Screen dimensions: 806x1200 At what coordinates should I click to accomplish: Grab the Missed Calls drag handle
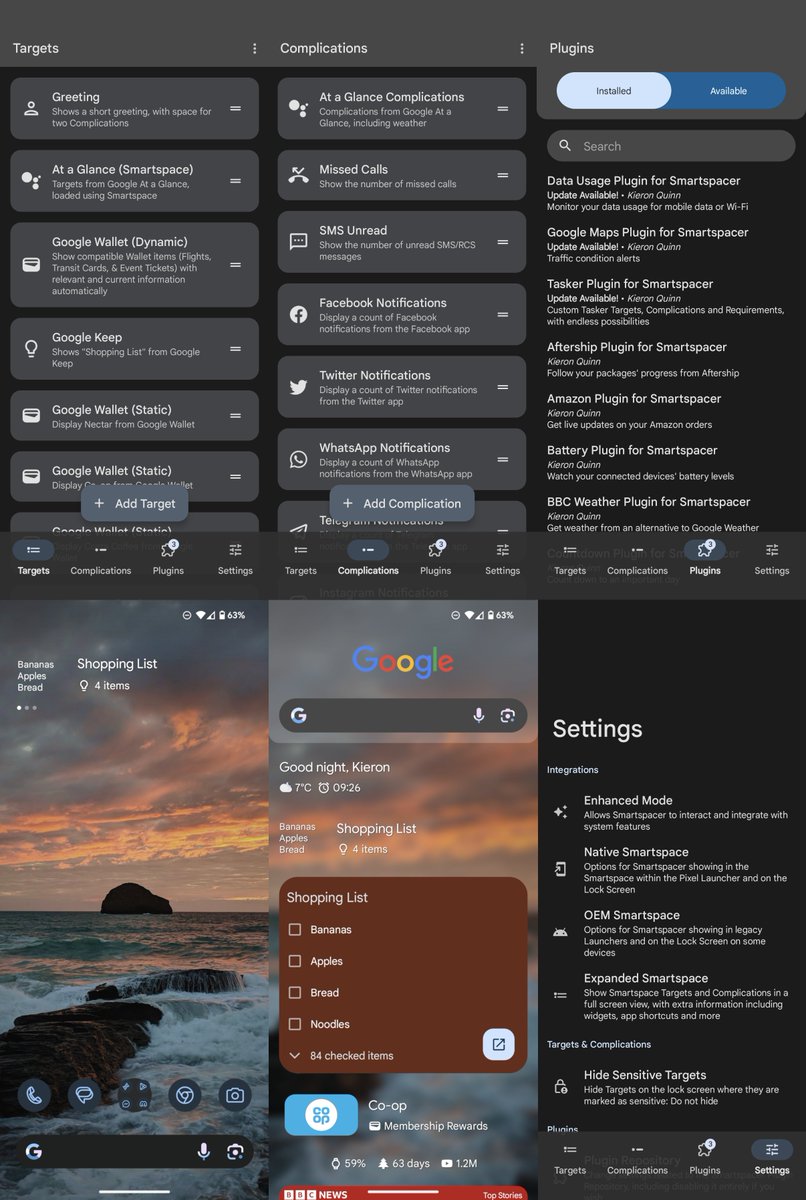pyautogui.click(x=503, y=175)
